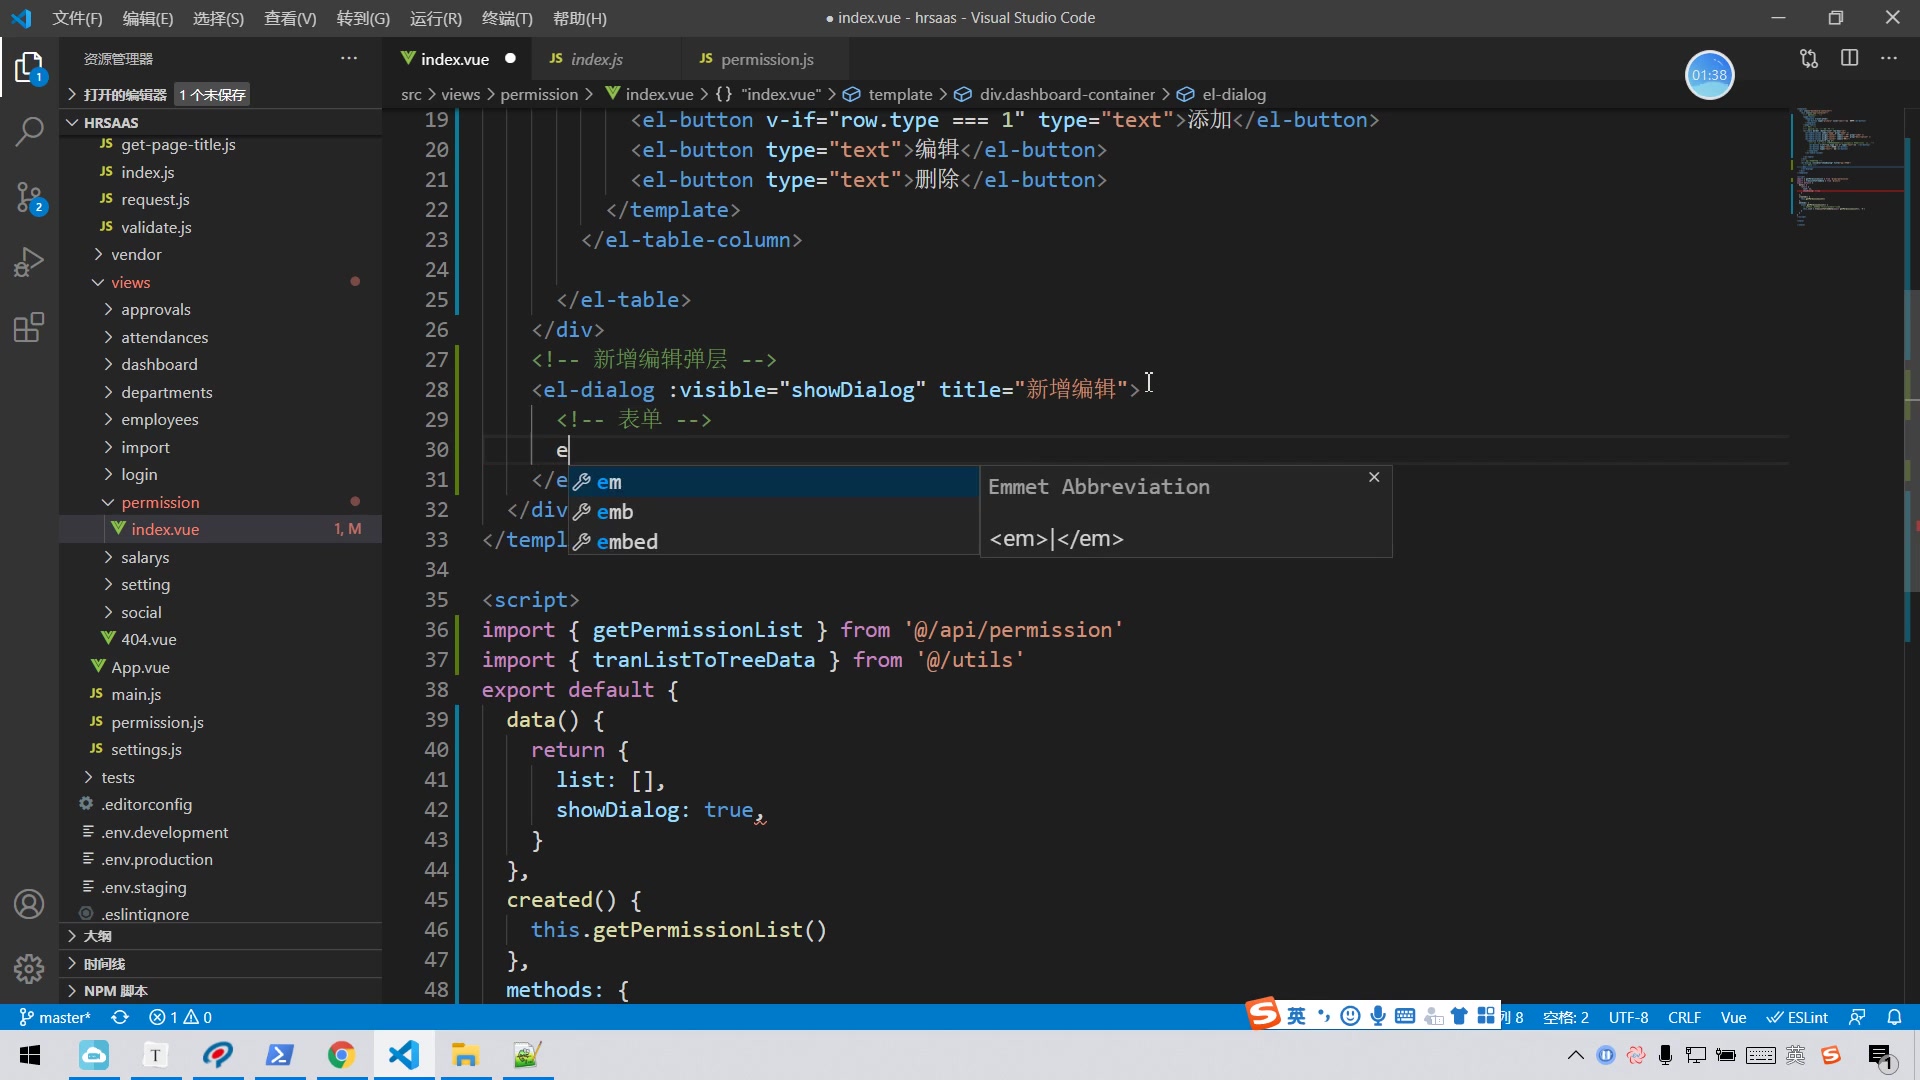Close the Emmet suggestion details panel
1920x1080 pixels.
pyautogui.click(x=1374, y=477)
